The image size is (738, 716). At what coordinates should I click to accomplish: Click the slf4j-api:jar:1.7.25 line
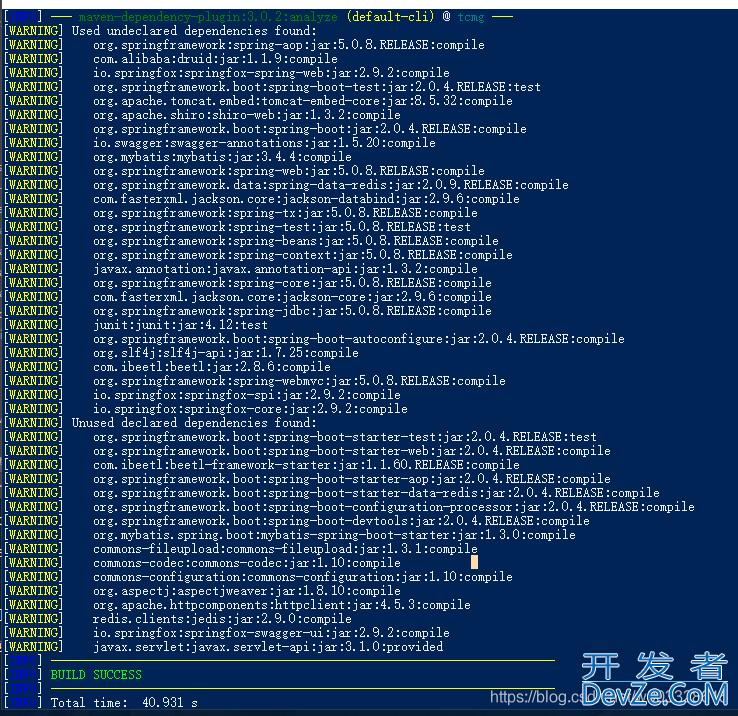226,353
